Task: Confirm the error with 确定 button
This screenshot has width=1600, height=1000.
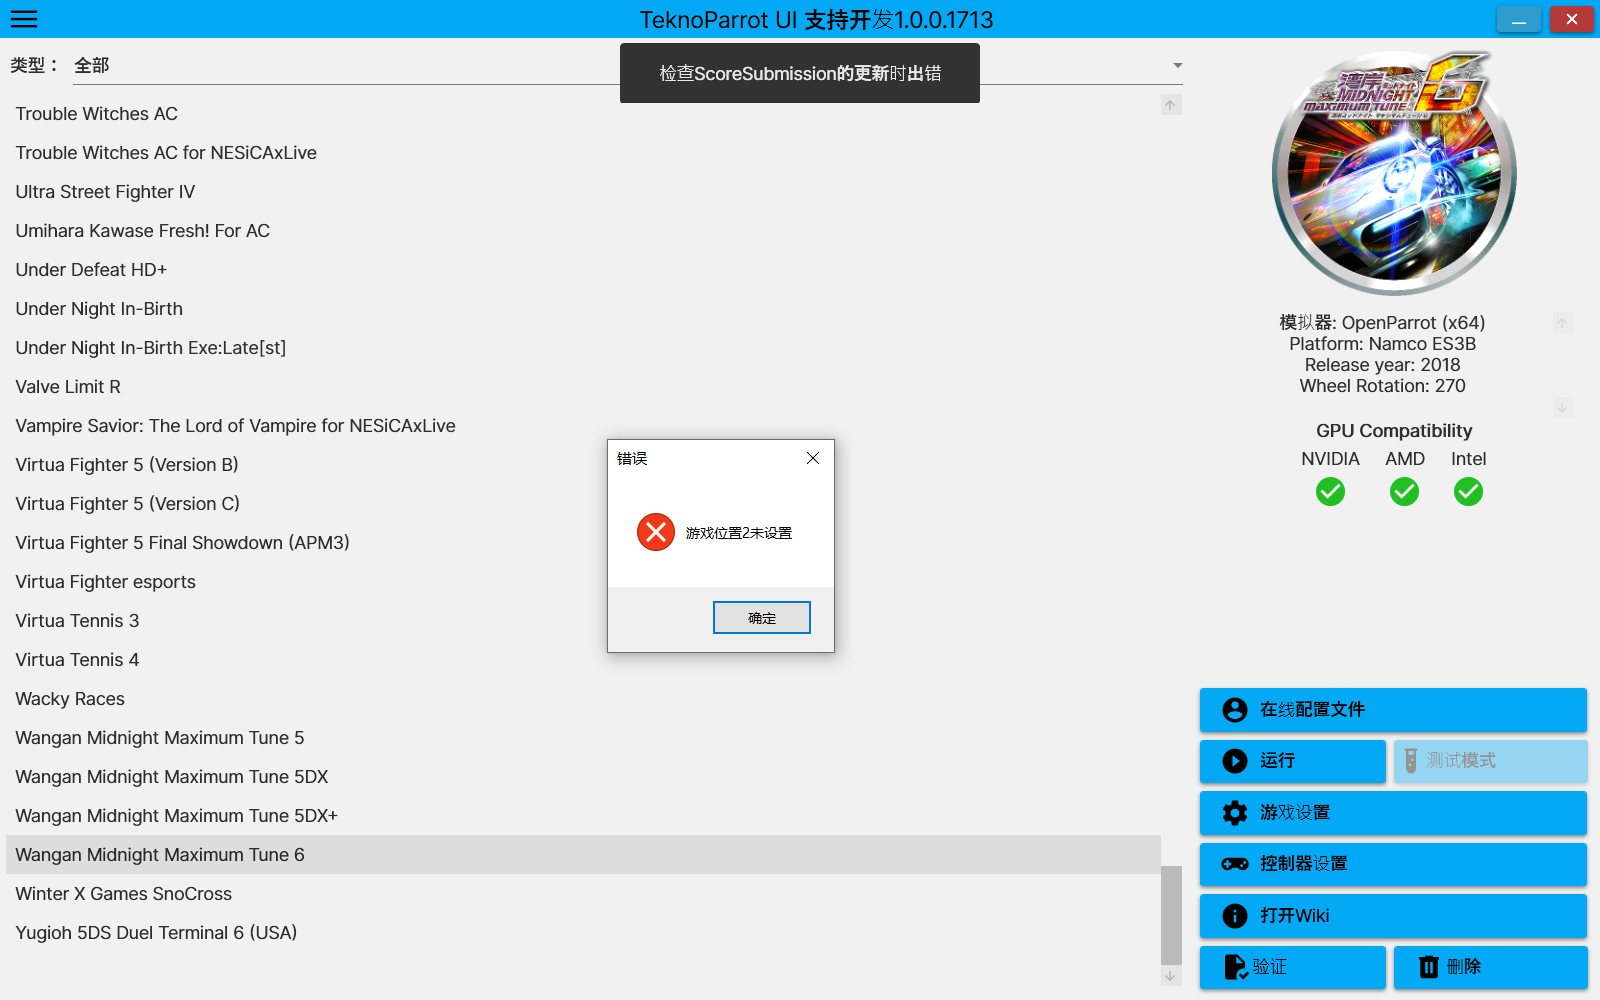Action: tap(762, 618)
